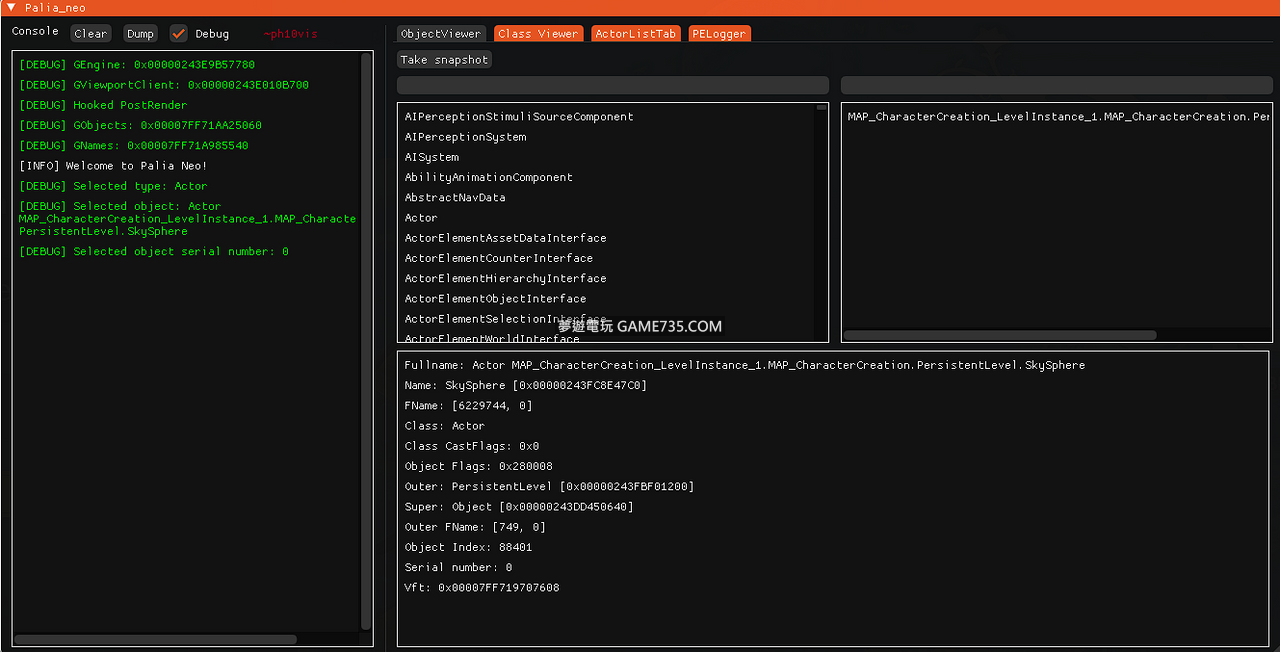Choose AbilityAnimationComponent from the list
1280x652 pixels.
click(x=488, y=178)
